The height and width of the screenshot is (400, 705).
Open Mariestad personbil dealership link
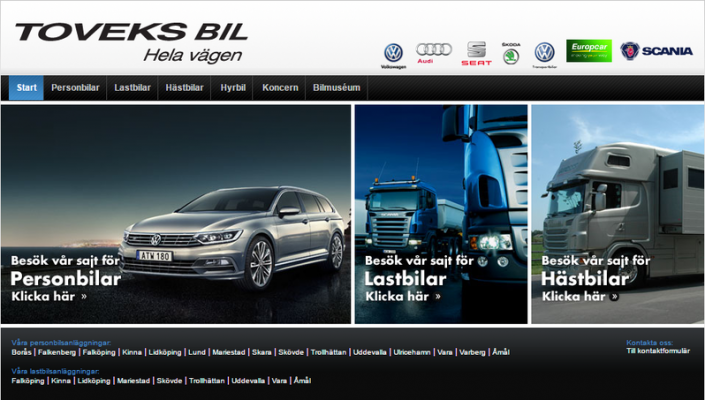(229, 352)
